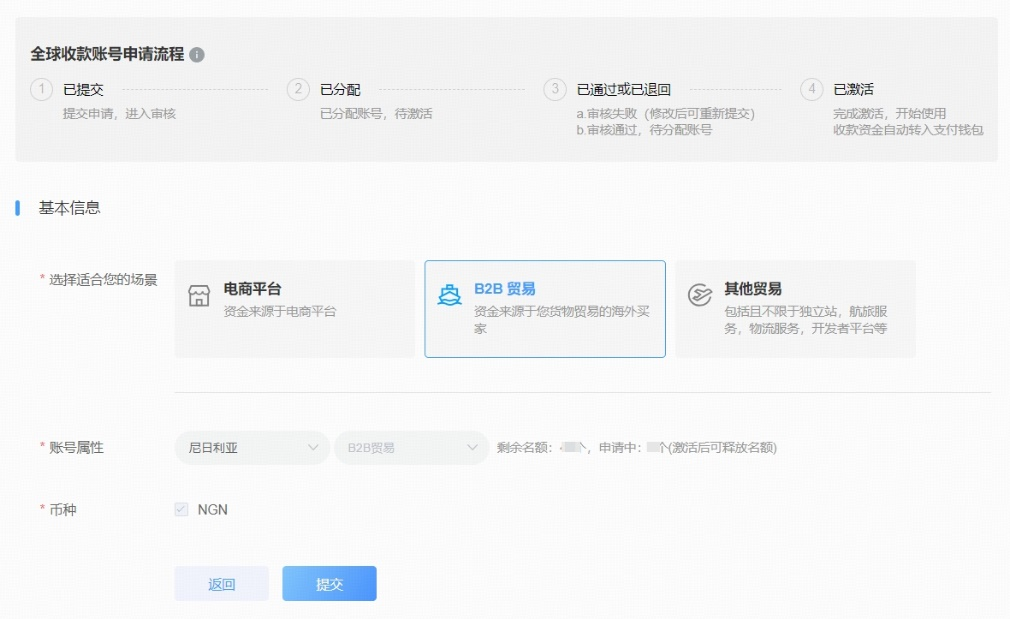Click the chevron arrow in 尼日利亚 dropdown

click(x=313, y=448)
